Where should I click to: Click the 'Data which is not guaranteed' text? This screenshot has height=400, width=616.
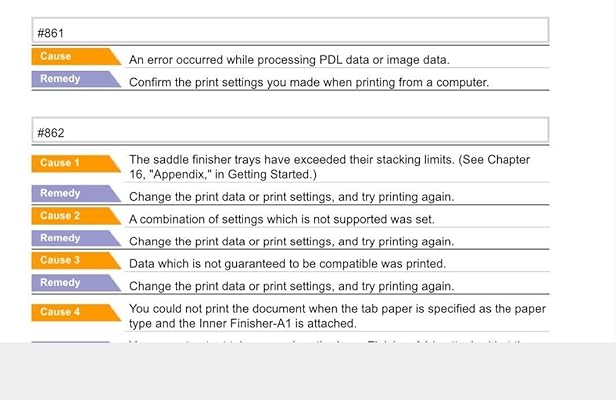tap(287, 263)
